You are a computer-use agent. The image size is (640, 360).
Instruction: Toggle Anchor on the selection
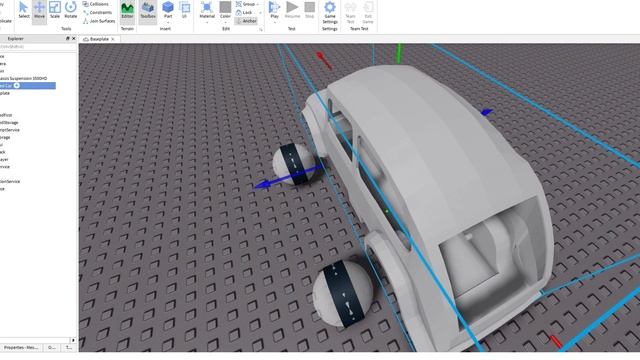(246, 21)
